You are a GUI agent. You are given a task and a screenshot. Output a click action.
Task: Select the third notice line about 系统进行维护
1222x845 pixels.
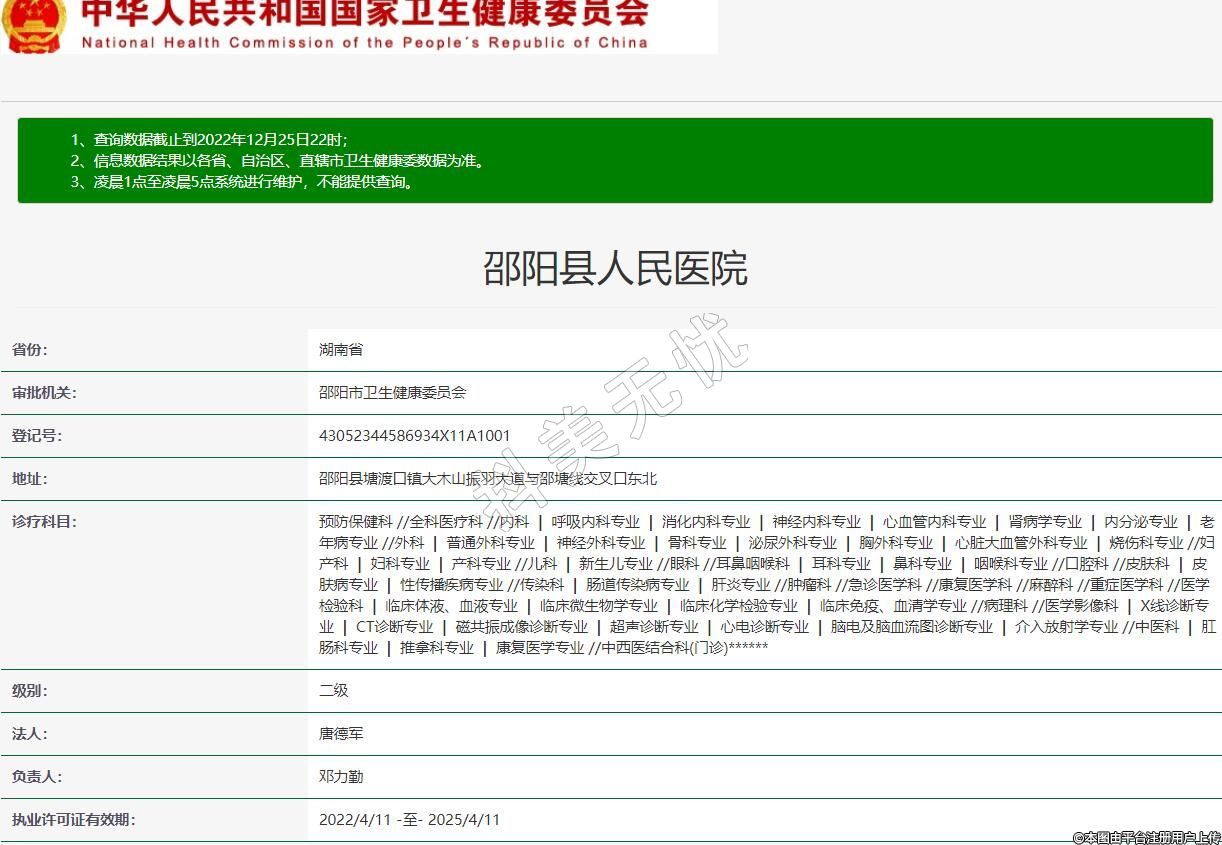(x=241, y=182)
